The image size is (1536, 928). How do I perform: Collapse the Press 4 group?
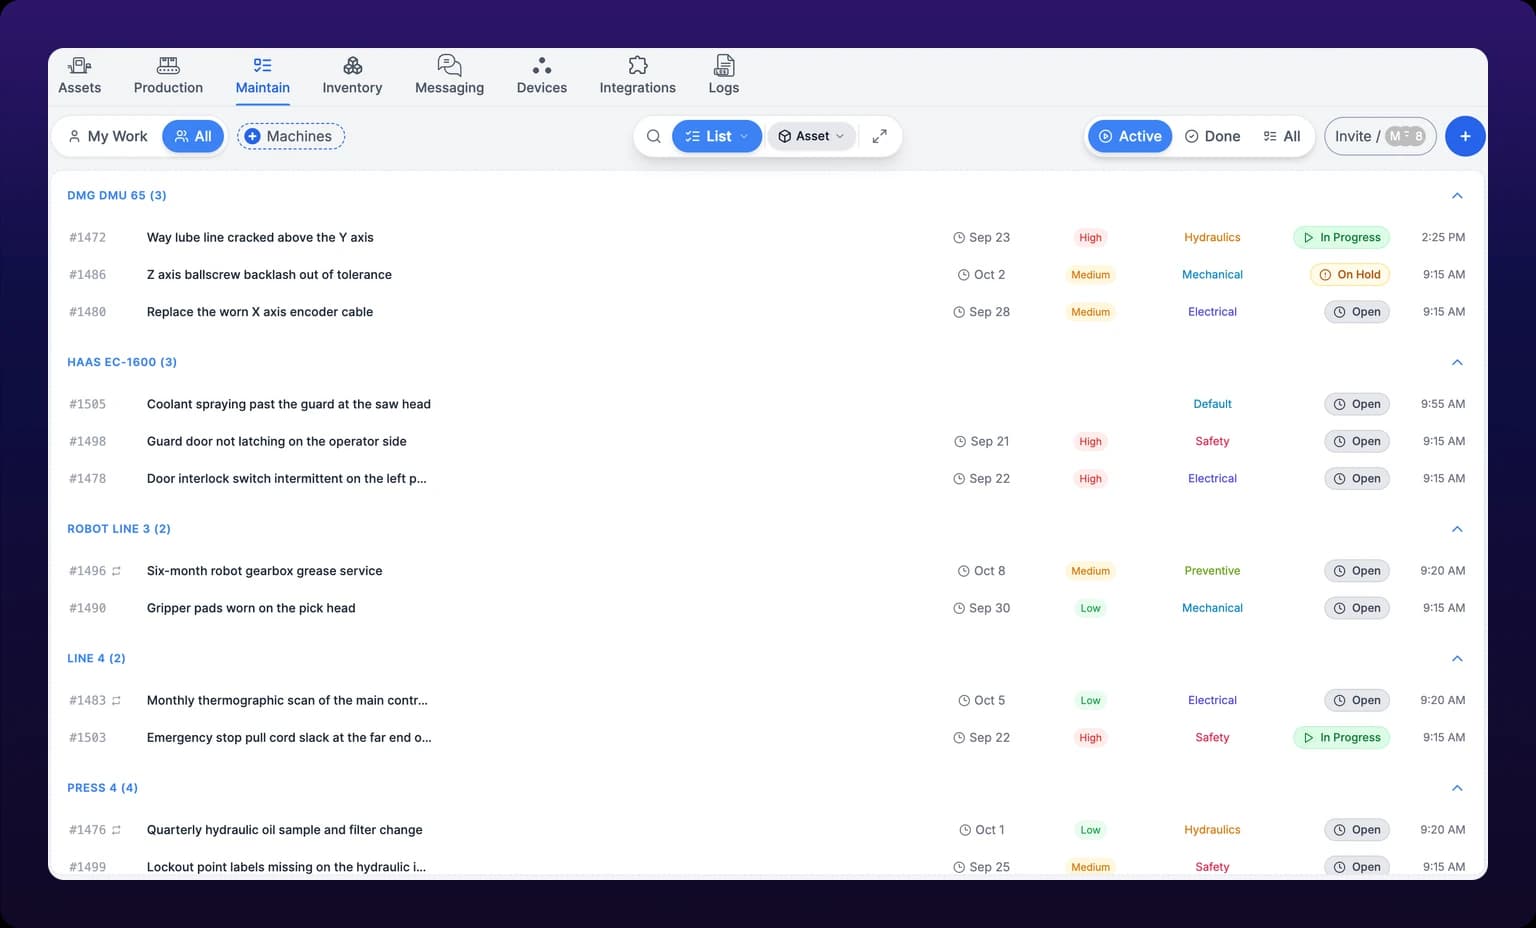(1457, 788)
